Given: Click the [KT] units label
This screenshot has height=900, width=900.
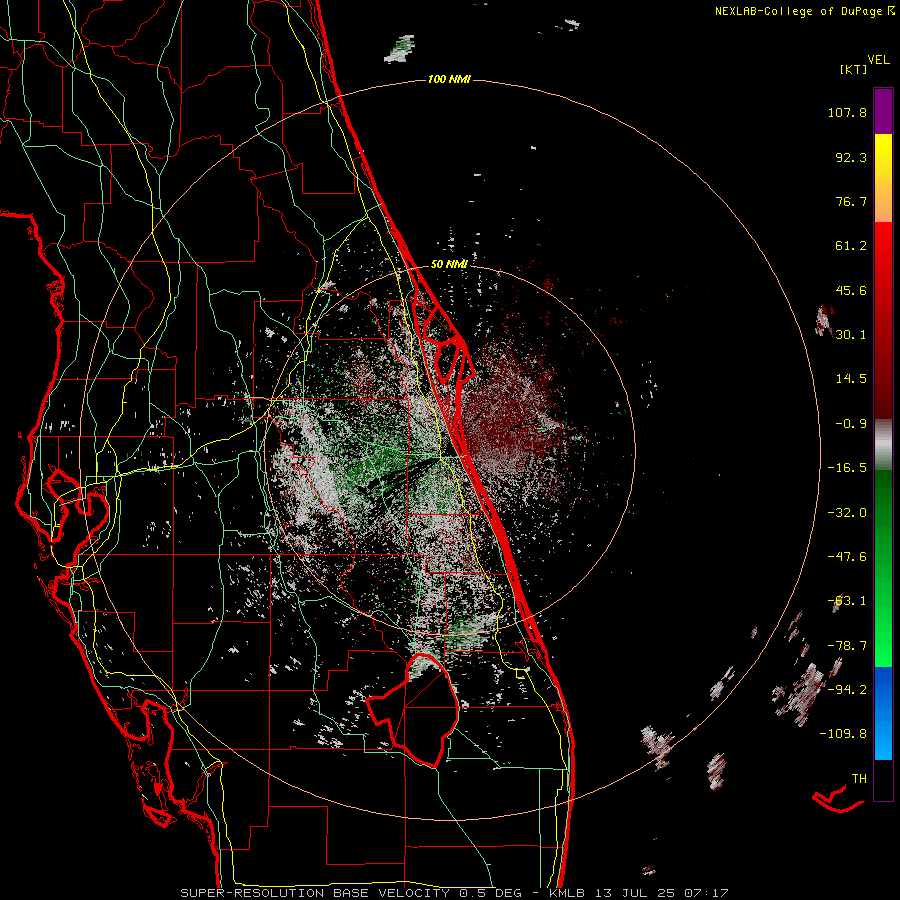Looking at the screenshot, I should 853,69.
